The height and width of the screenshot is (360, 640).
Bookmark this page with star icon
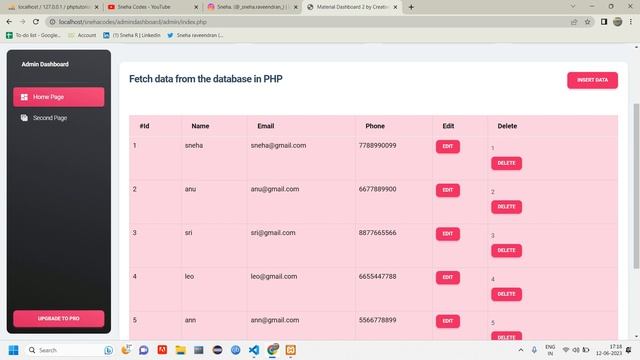(587, 22)
